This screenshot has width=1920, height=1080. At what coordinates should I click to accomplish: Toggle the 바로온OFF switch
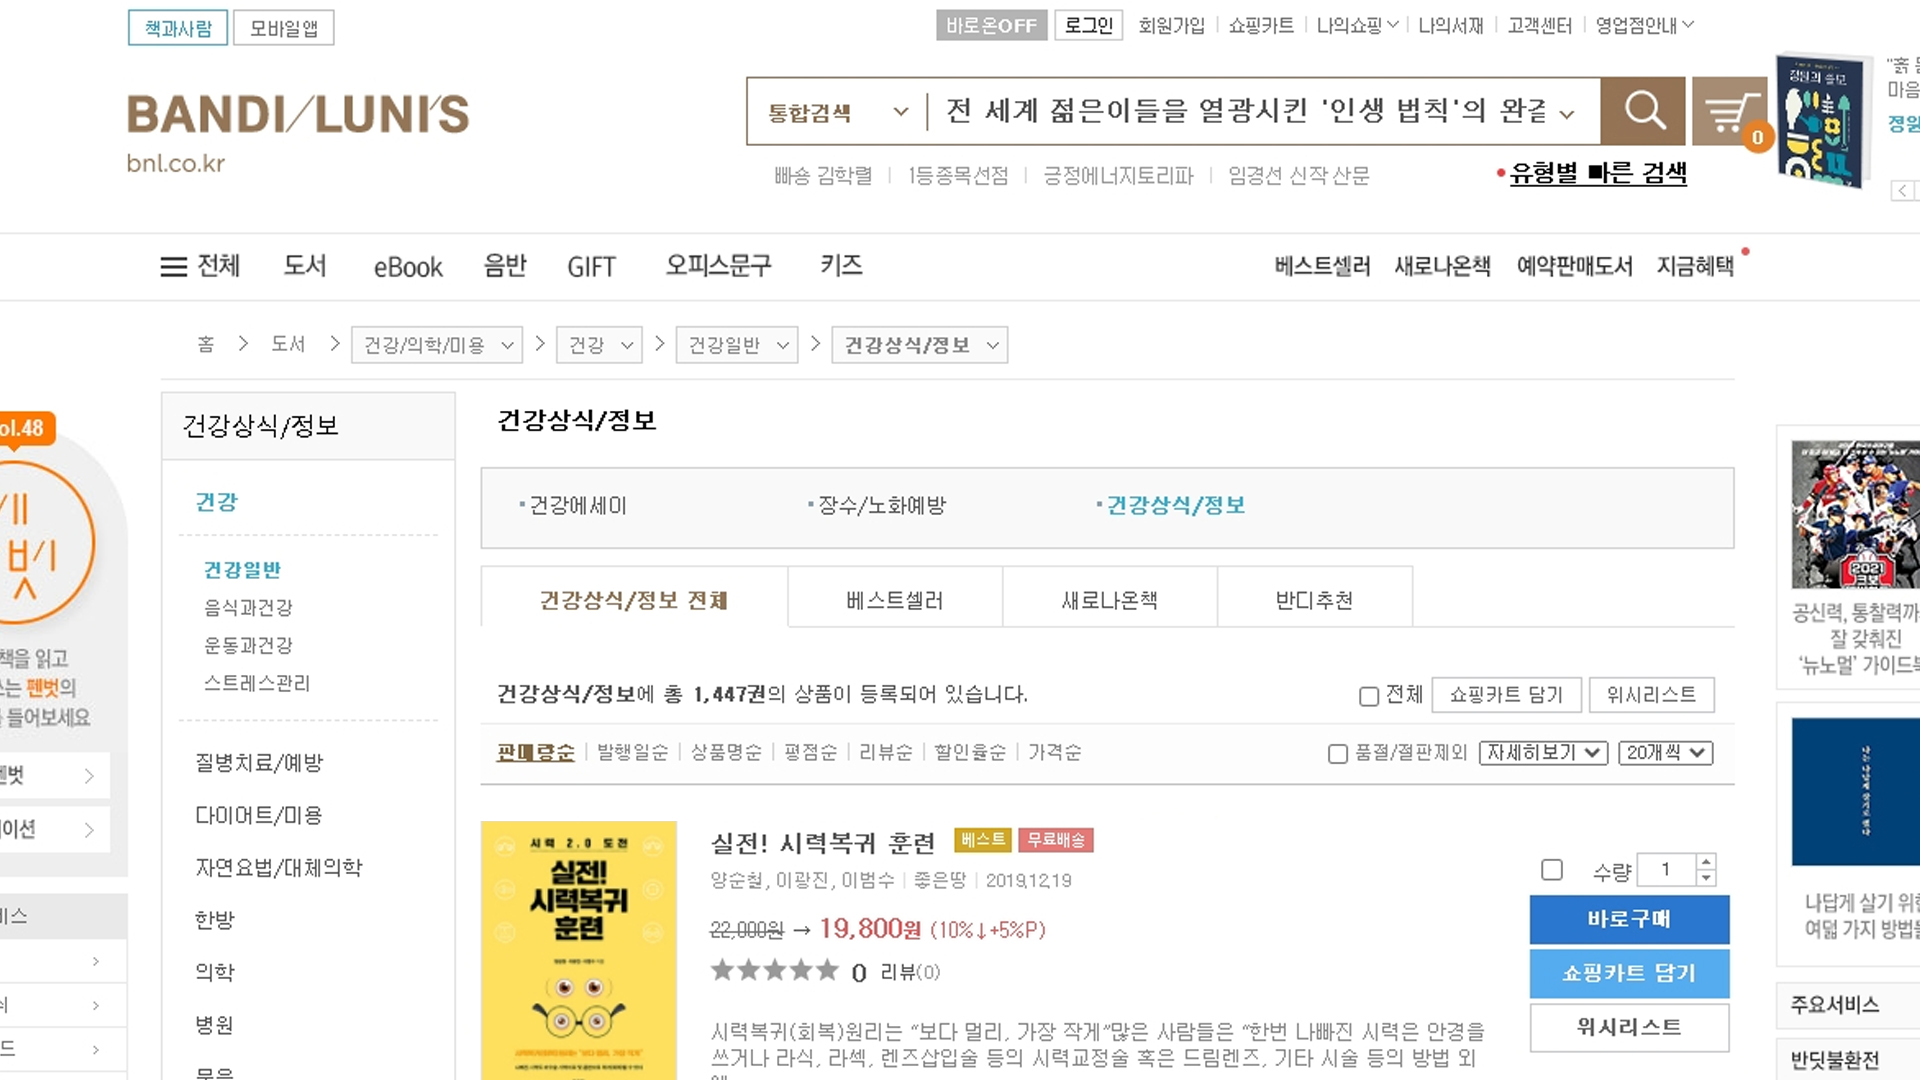click(x=991, y=25)
